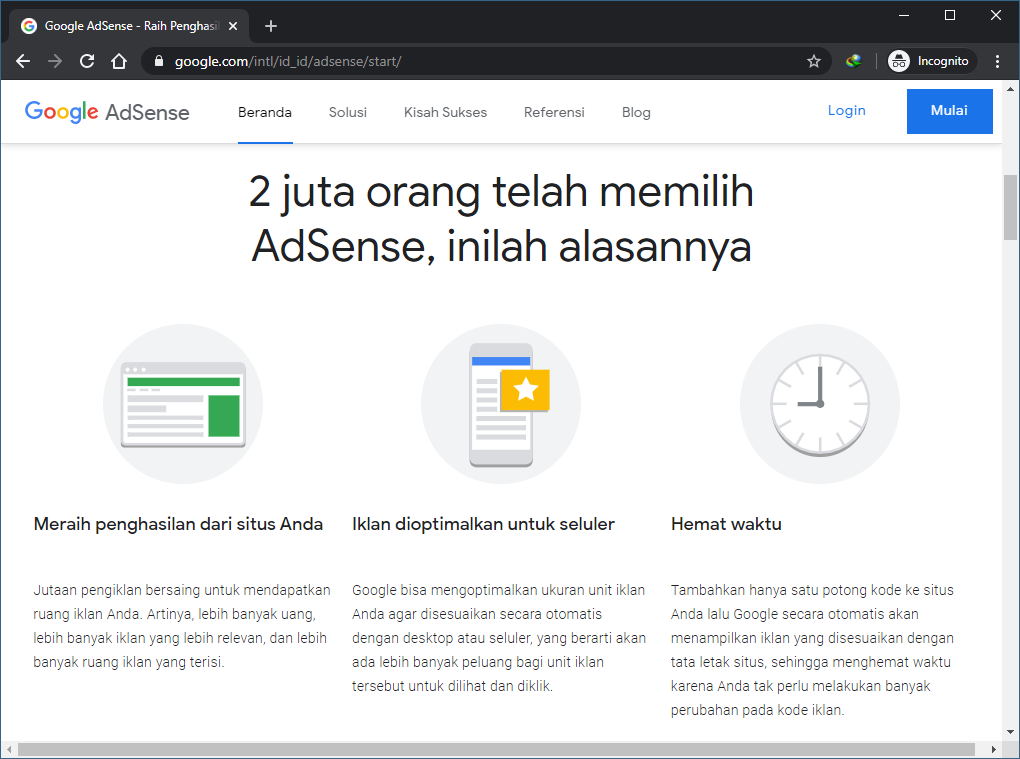Click the vertical scrollbar thumb

(1010, 207)
